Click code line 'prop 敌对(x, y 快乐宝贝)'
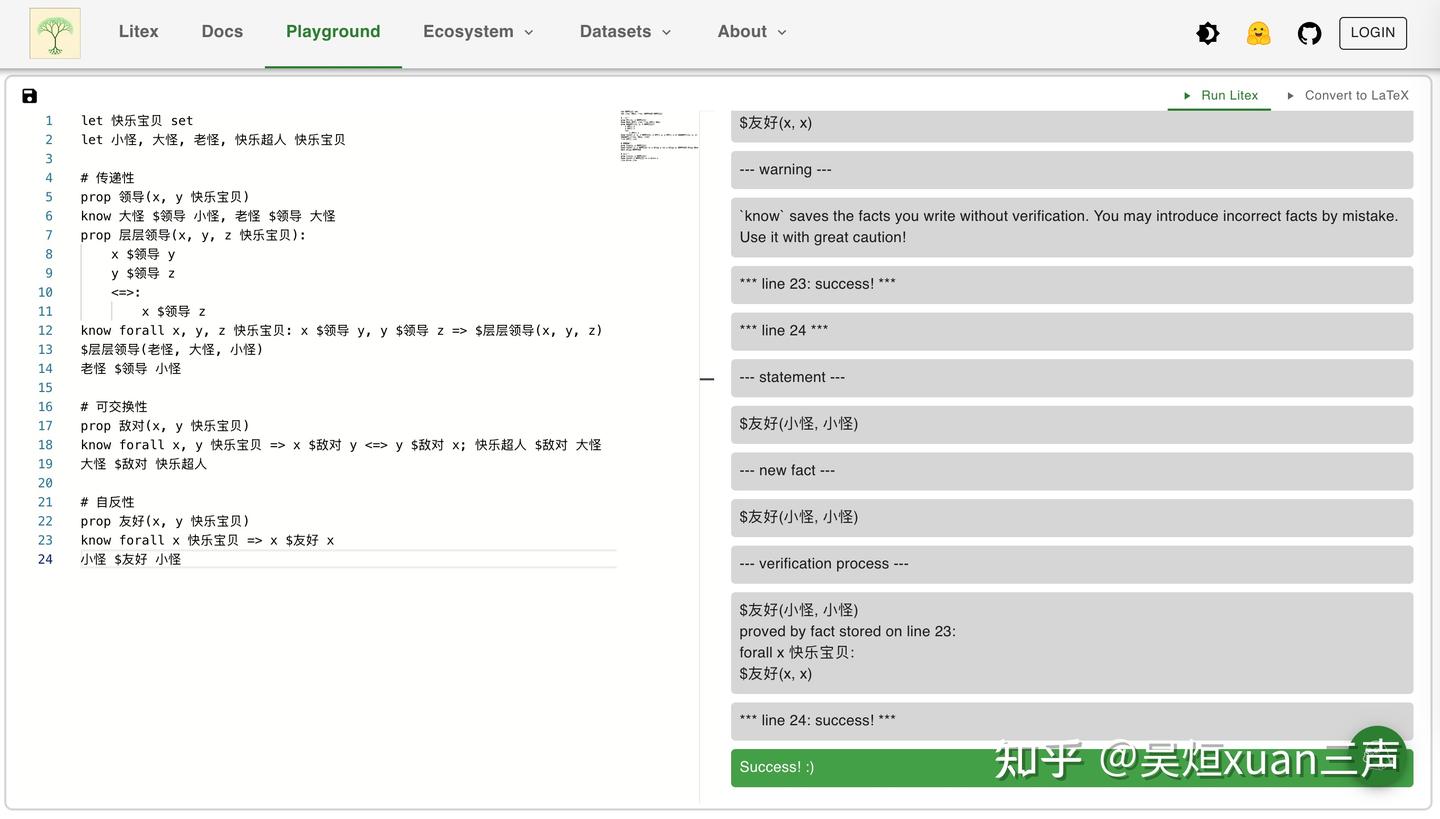Screen dimensions: 1440x819 click(165, 426)
